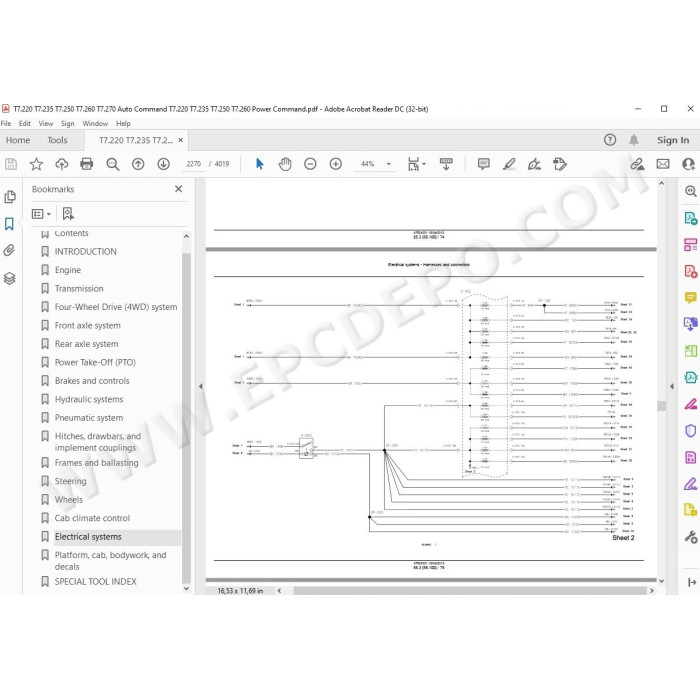The height and width of the screenshot is (700, 700).
Task: Zoom out with the minus icon
Action: [x=310, y=164]
